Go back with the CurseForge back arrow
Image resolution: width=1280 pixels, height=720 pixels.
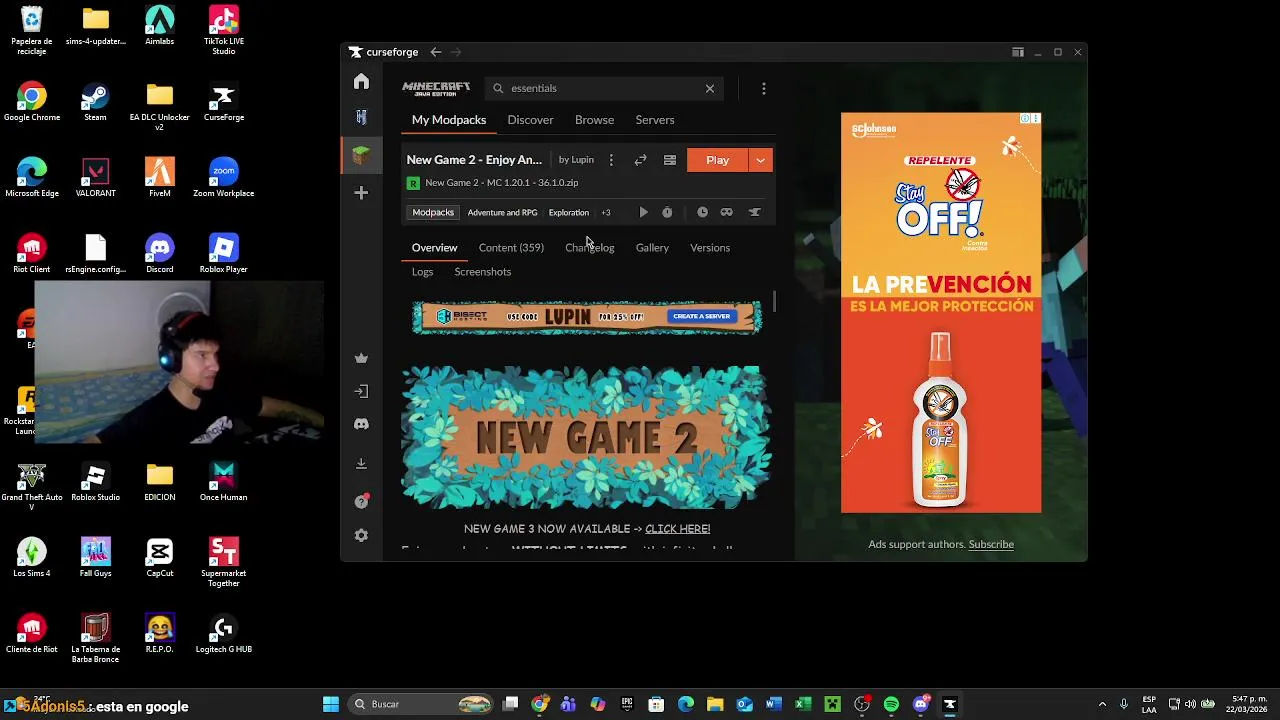[x=436, y=52]
